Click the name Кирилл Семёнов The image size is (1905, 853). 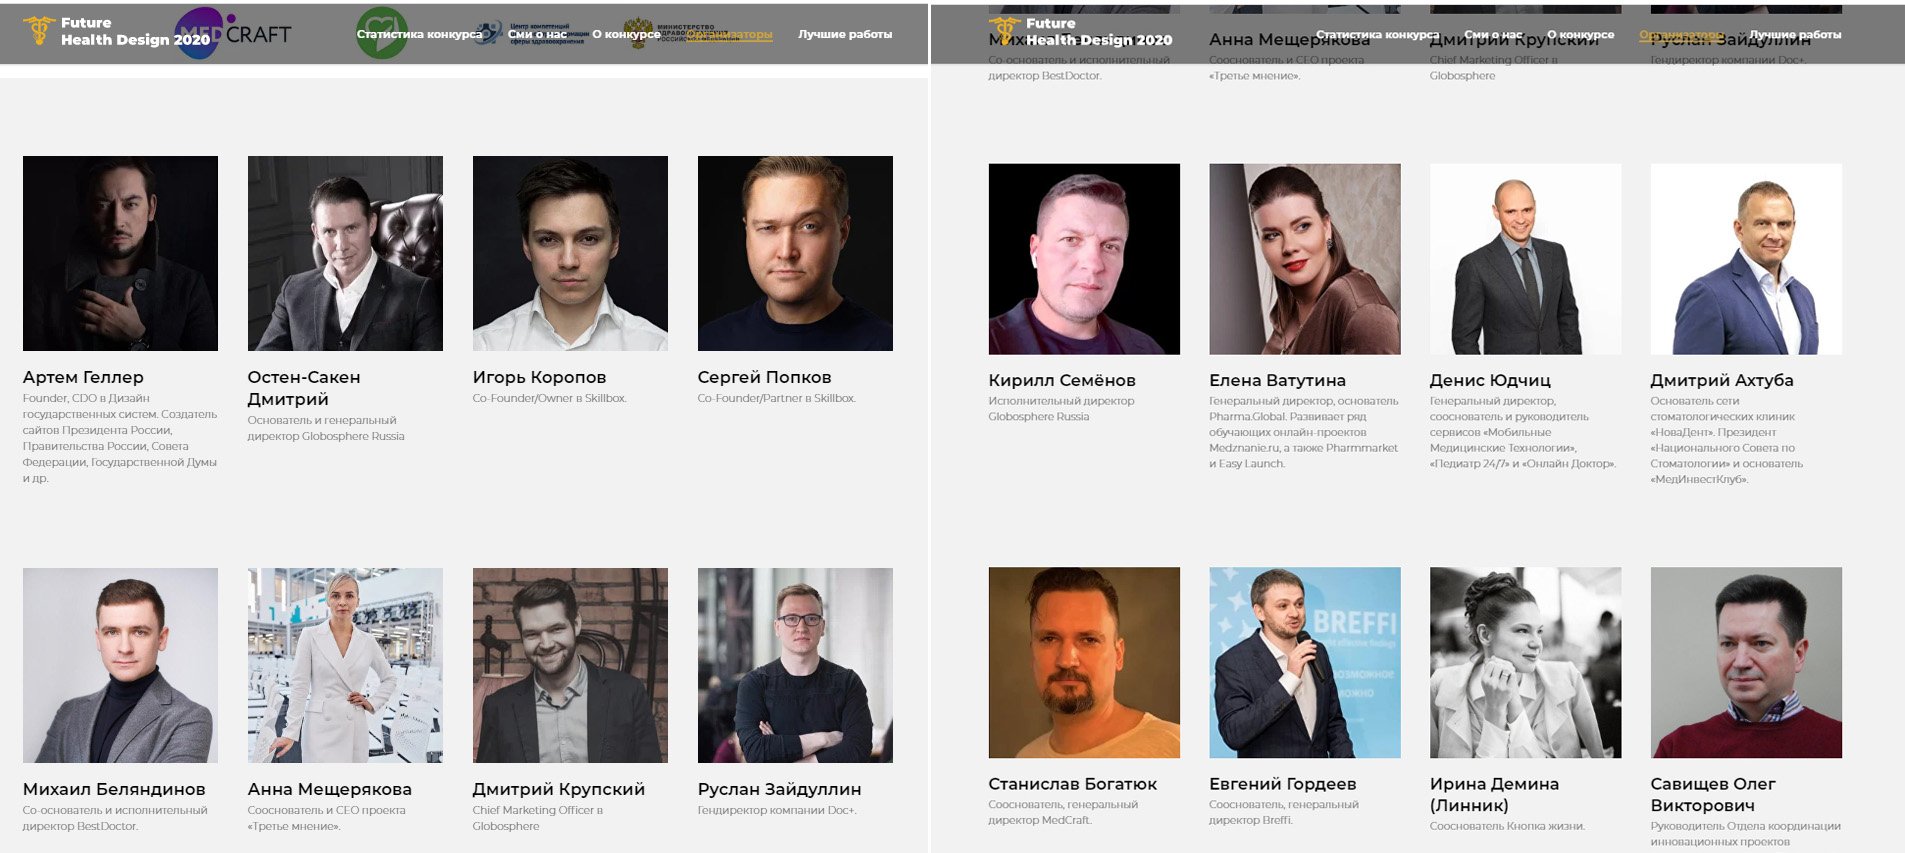pos(1062,380)
